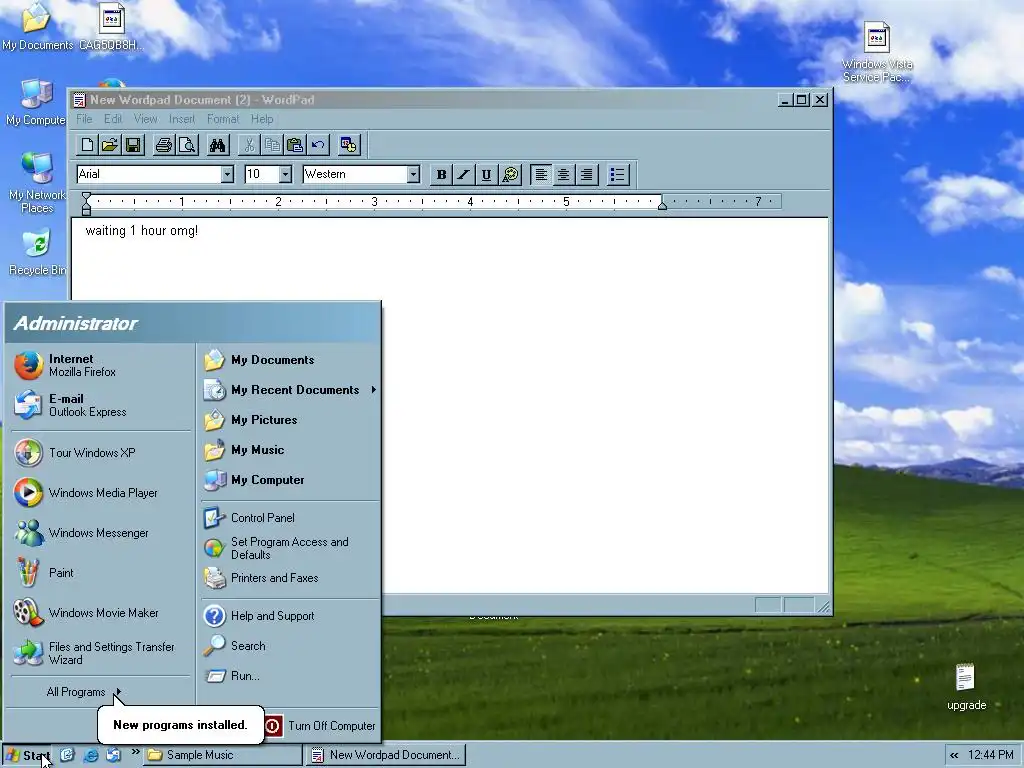Open the Run... dialog
This screenshot has width=1024, height=768.
(x=290, y=676)
